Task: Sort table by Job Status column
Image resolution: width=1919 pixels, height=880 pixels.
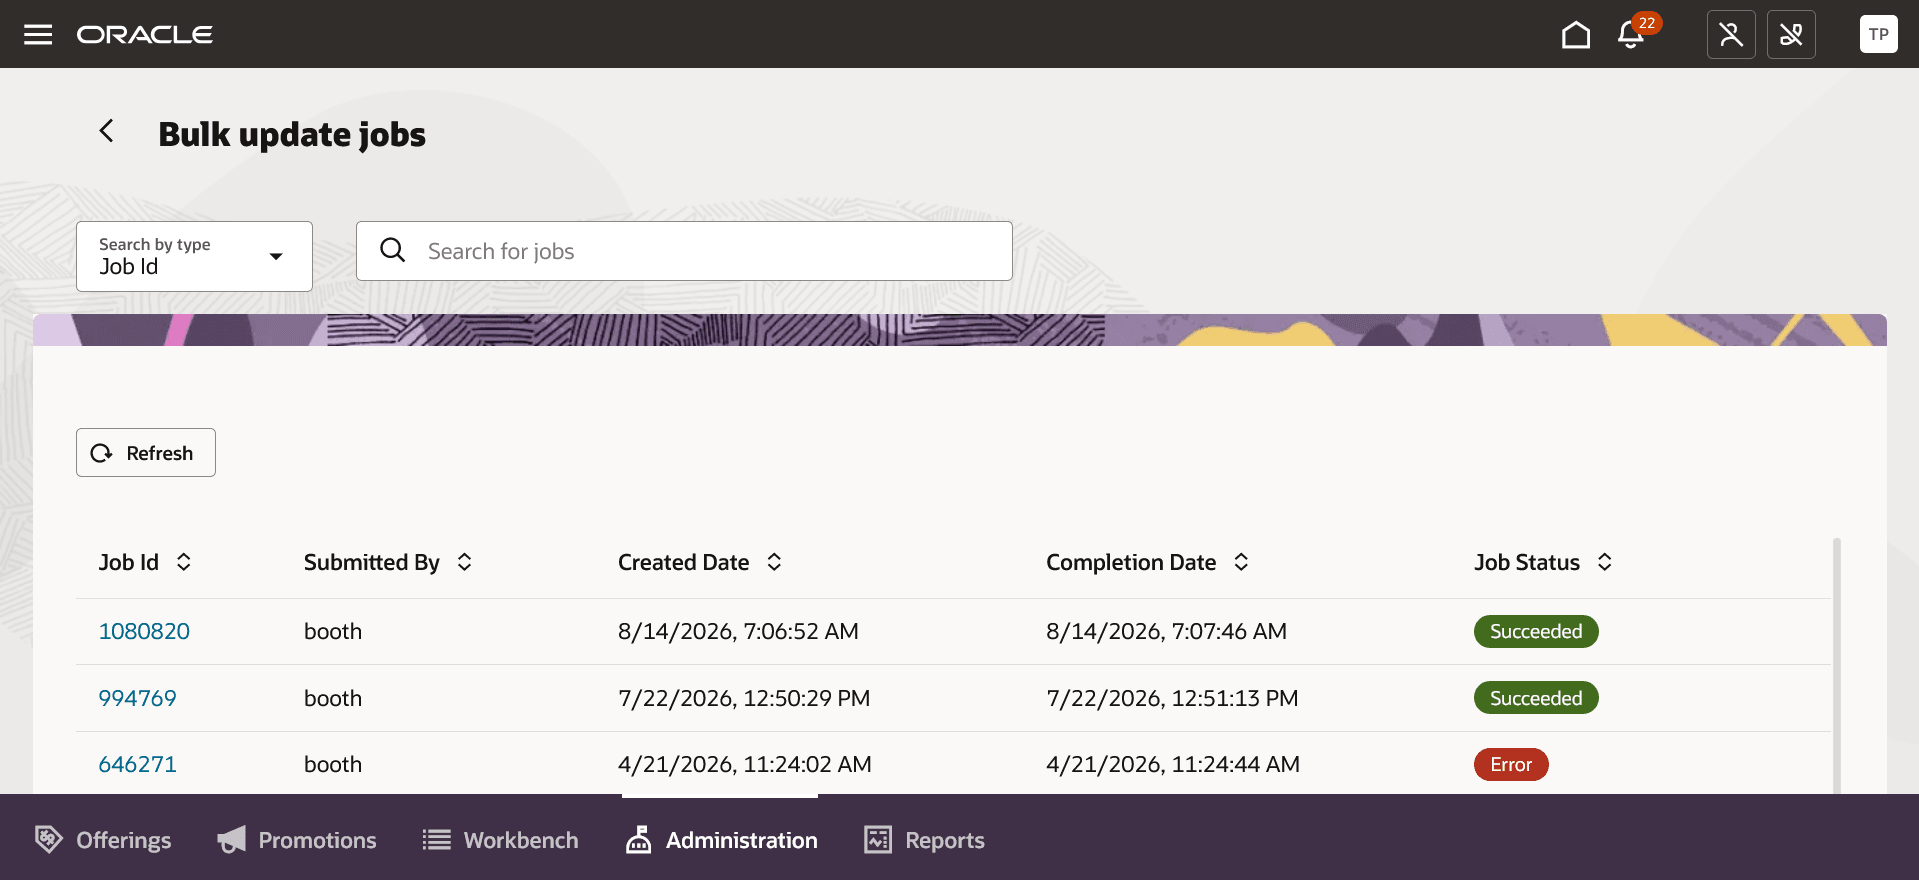Action: click(1605, 562)
